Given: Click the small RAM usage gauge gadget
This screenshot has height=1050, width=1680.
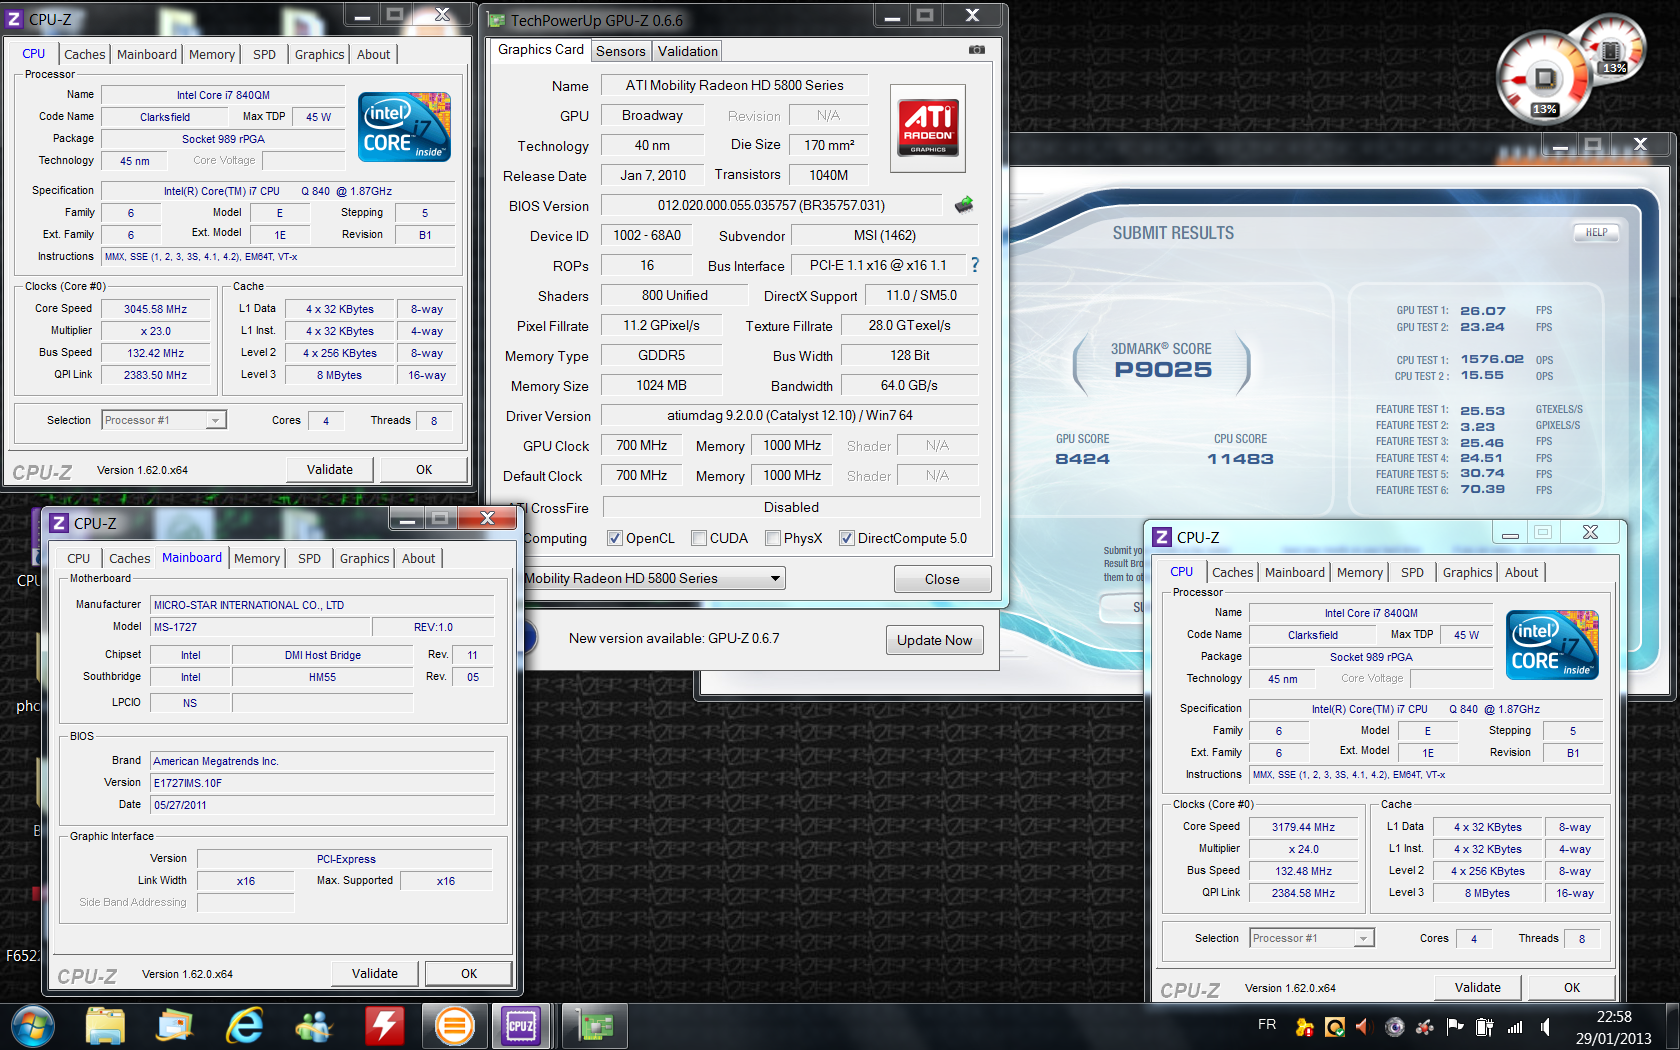Looking at the screenshot, I should click(1612, 49).
